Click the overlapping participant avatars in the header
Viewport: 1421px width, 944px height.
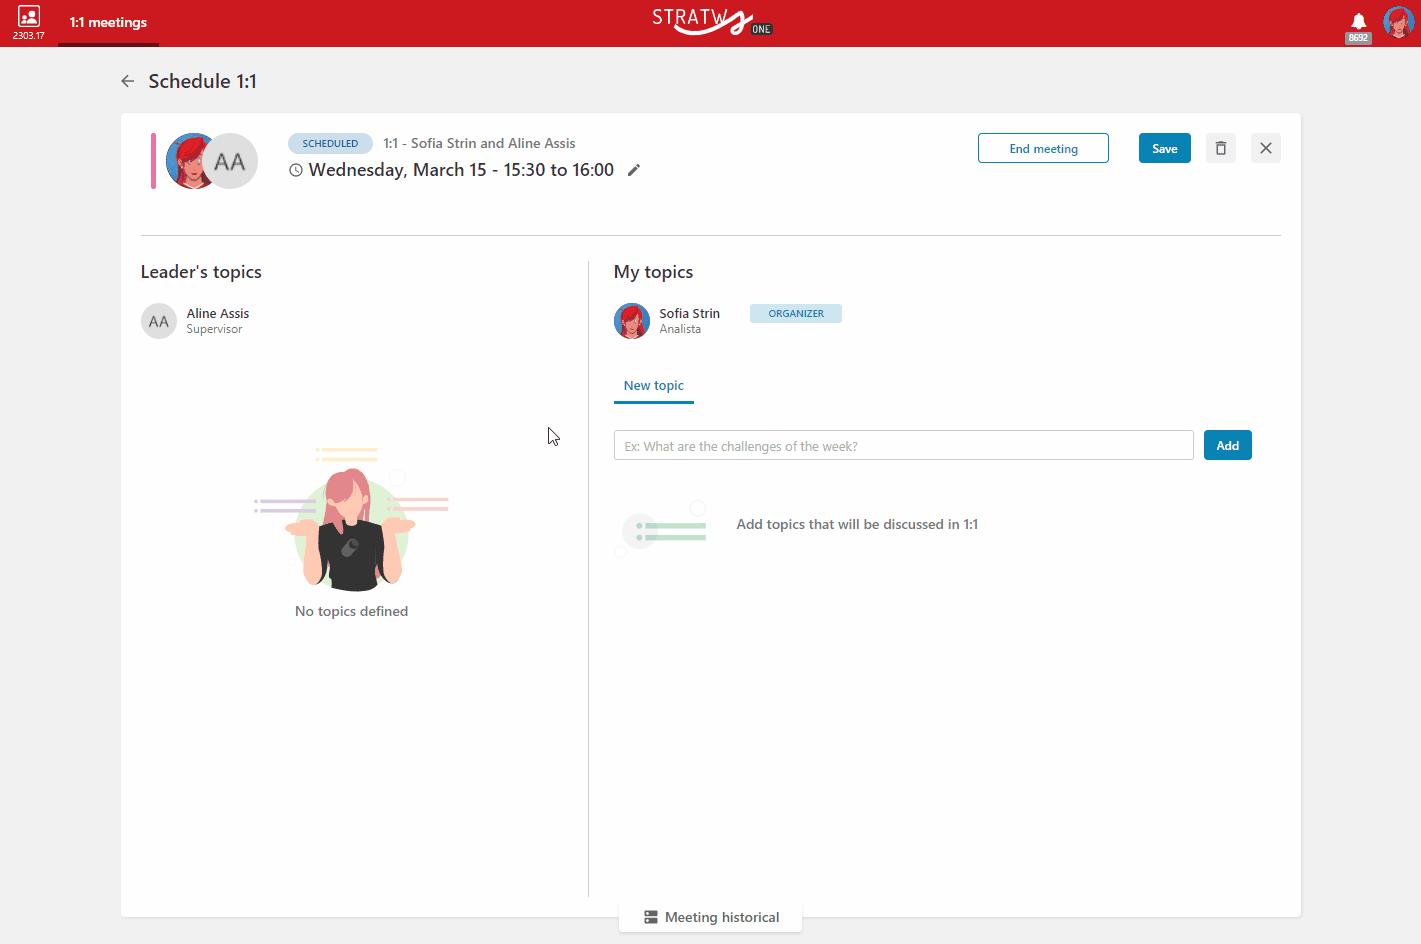[x=212, y=161]
